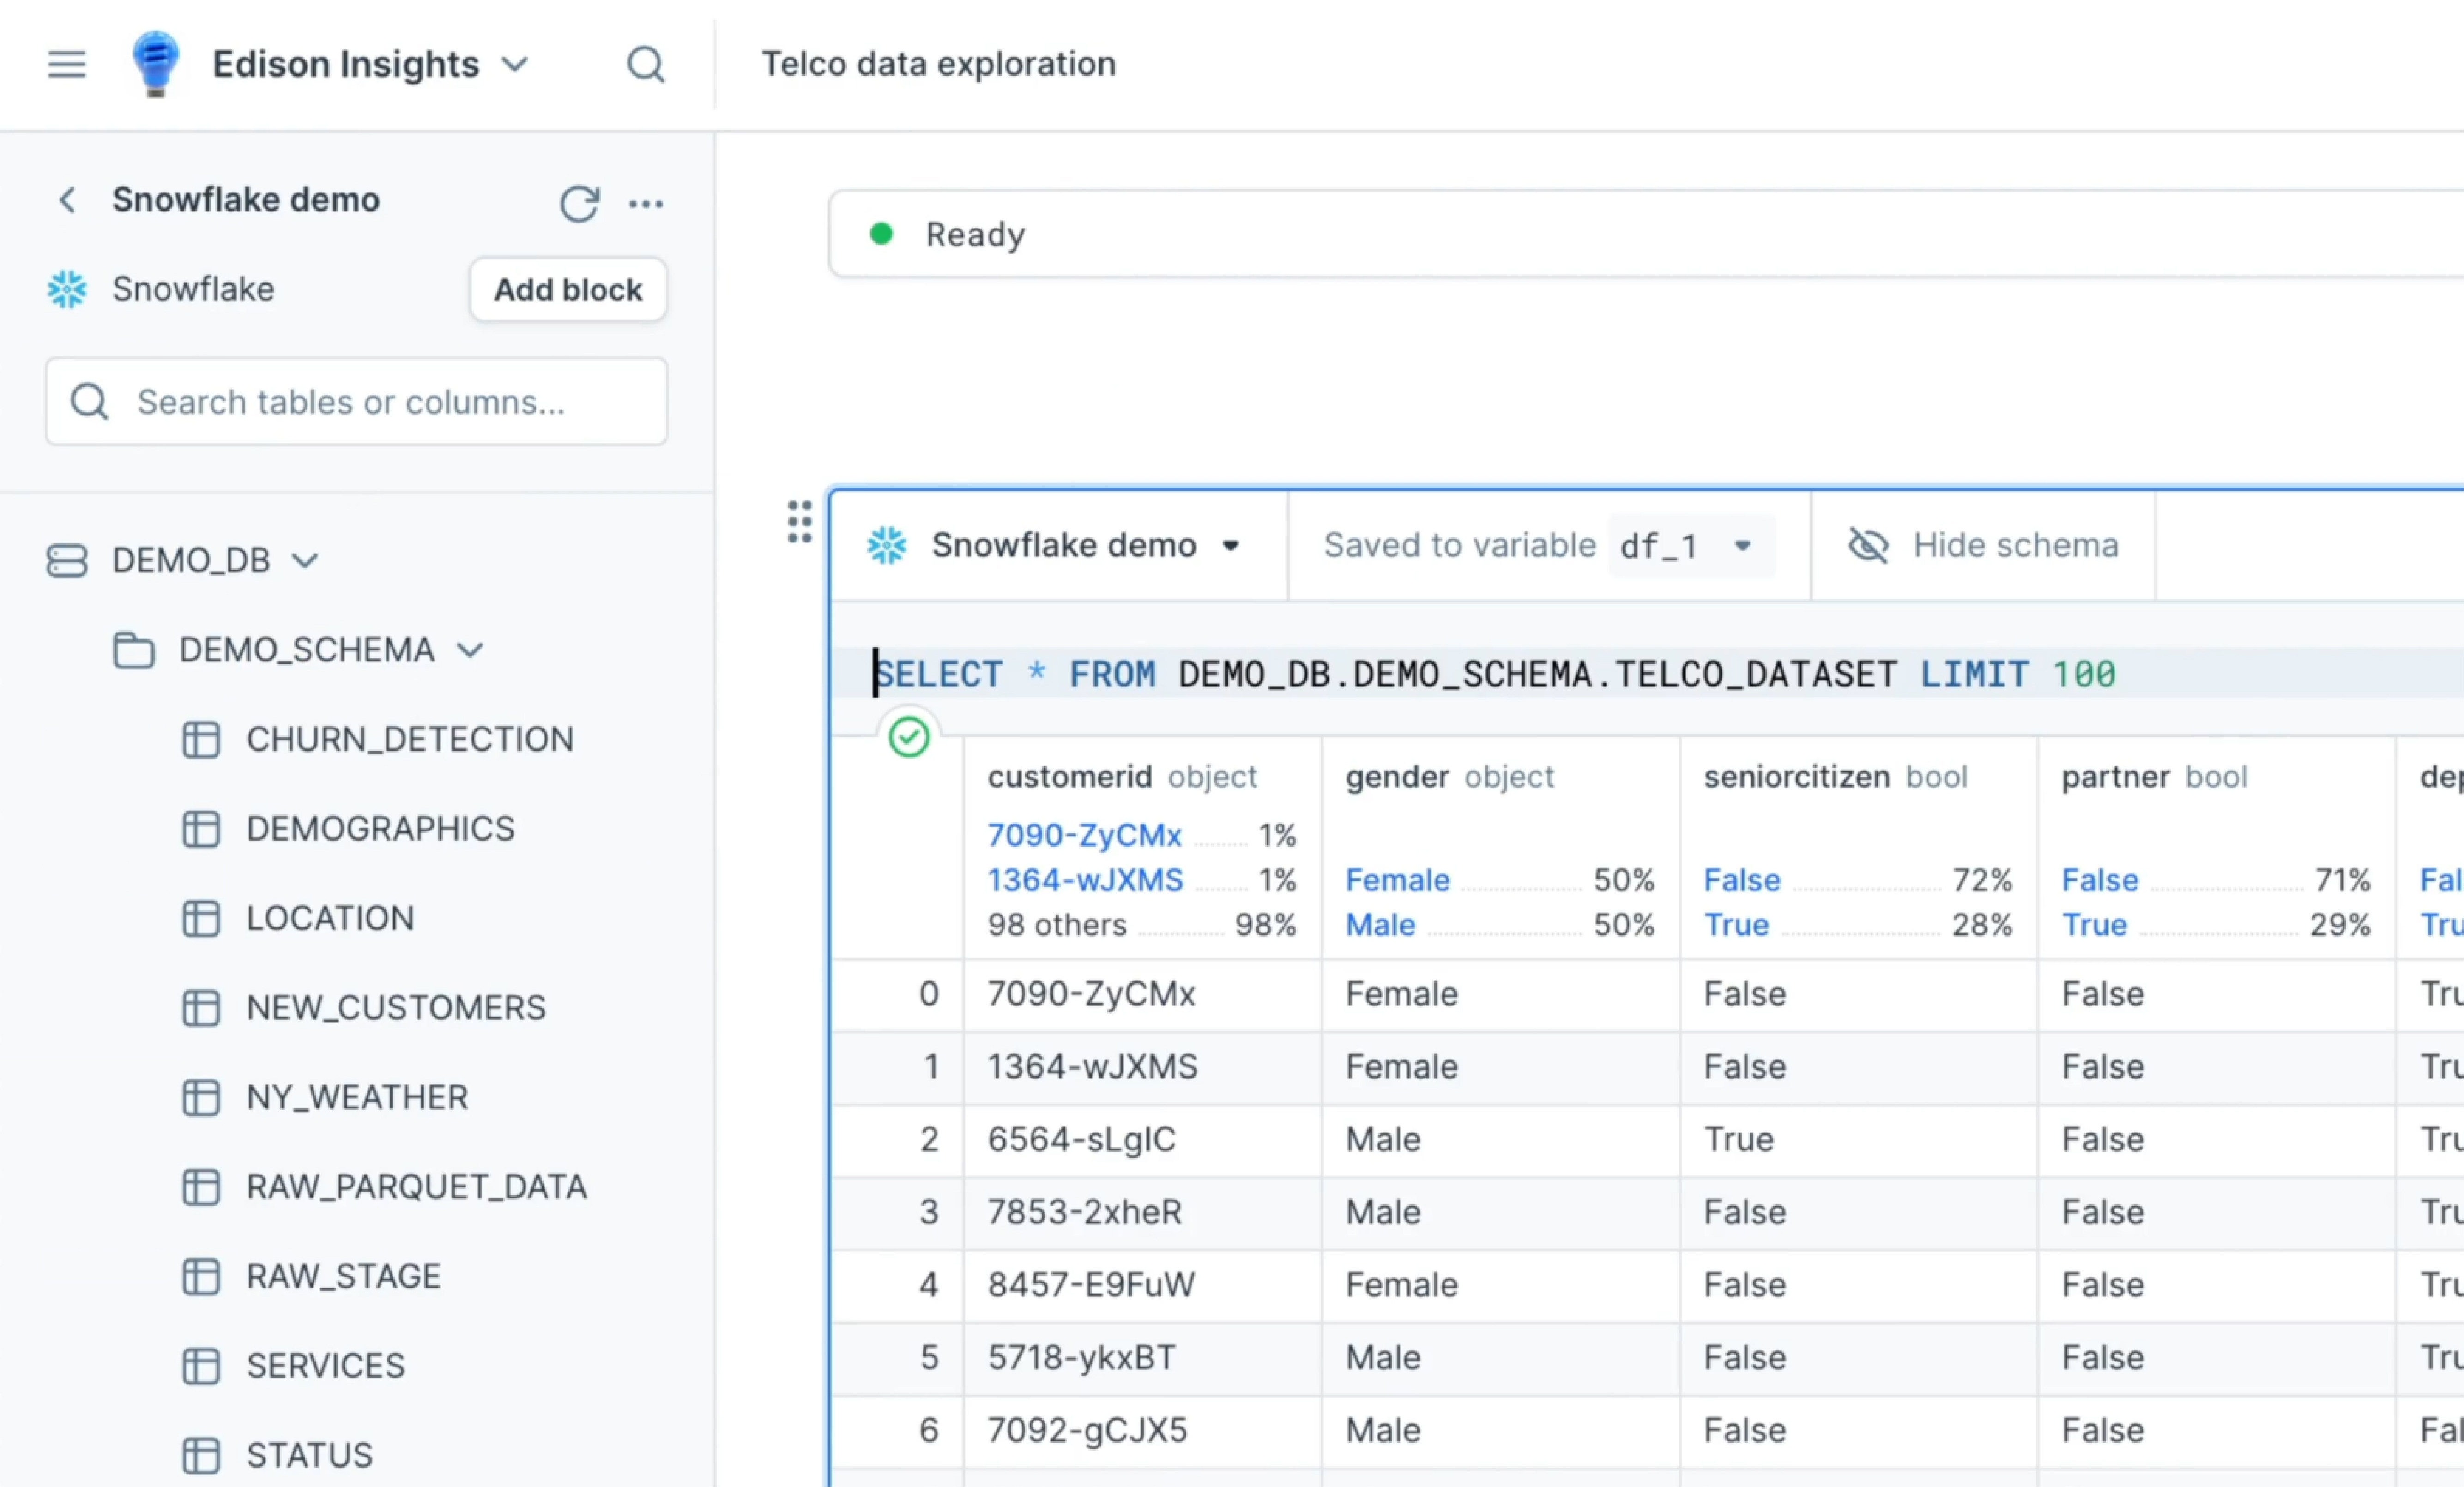Go back with the left chevron arrow
Viewport: 2464px width, 1487px height.
click(67, 200)
